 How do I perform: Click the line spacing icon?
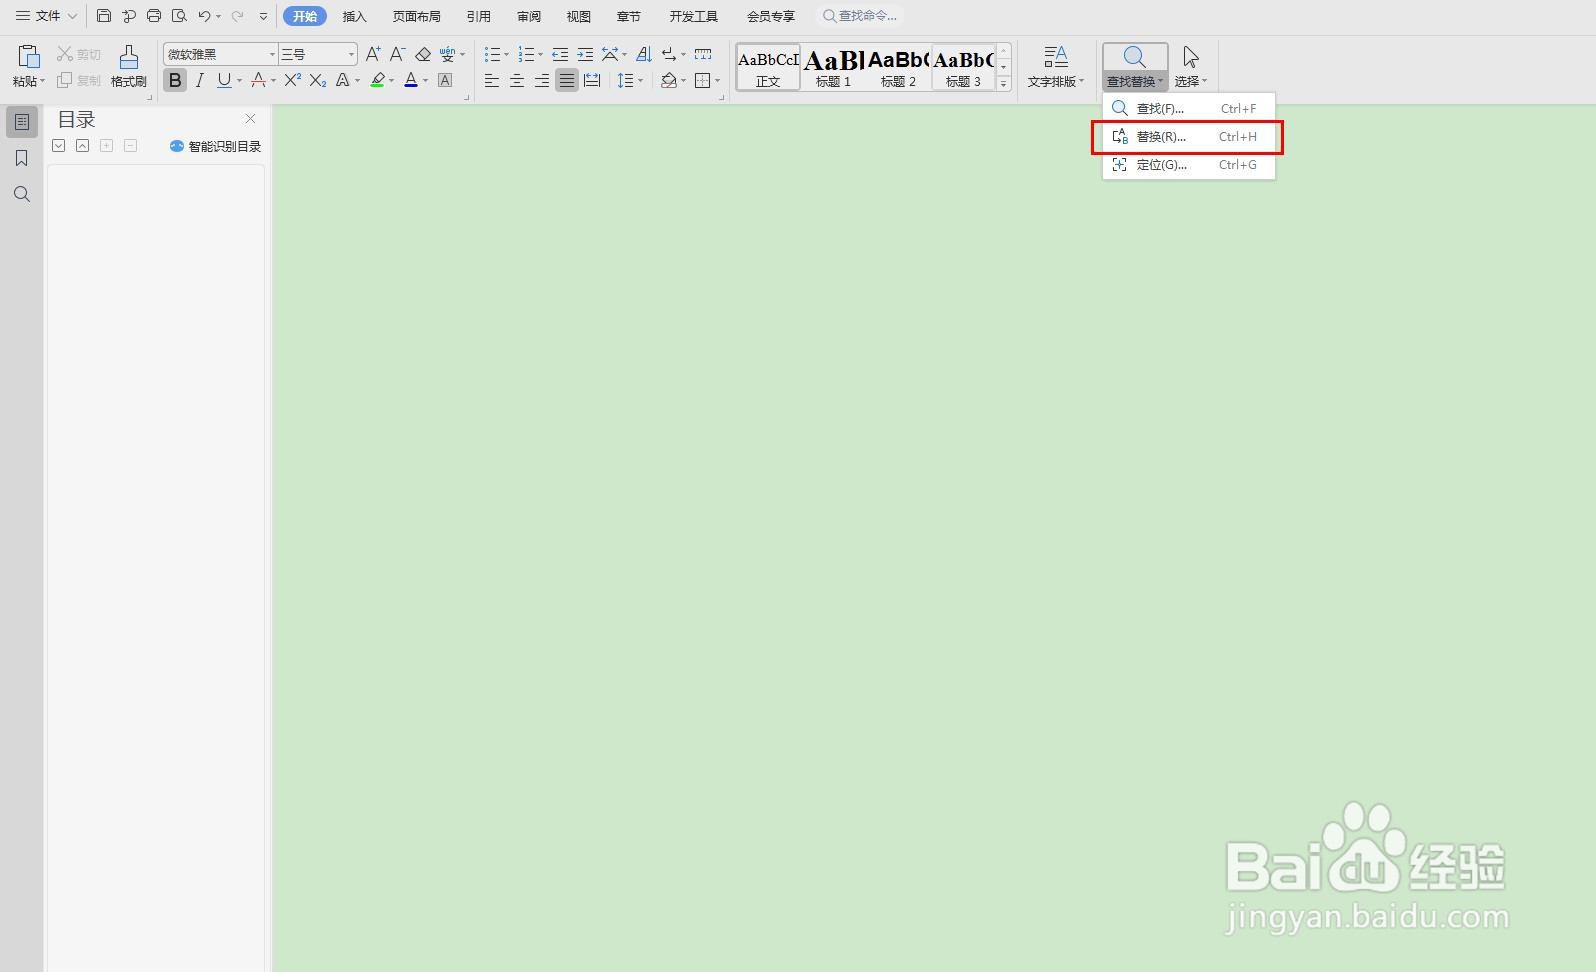point(625,80)
